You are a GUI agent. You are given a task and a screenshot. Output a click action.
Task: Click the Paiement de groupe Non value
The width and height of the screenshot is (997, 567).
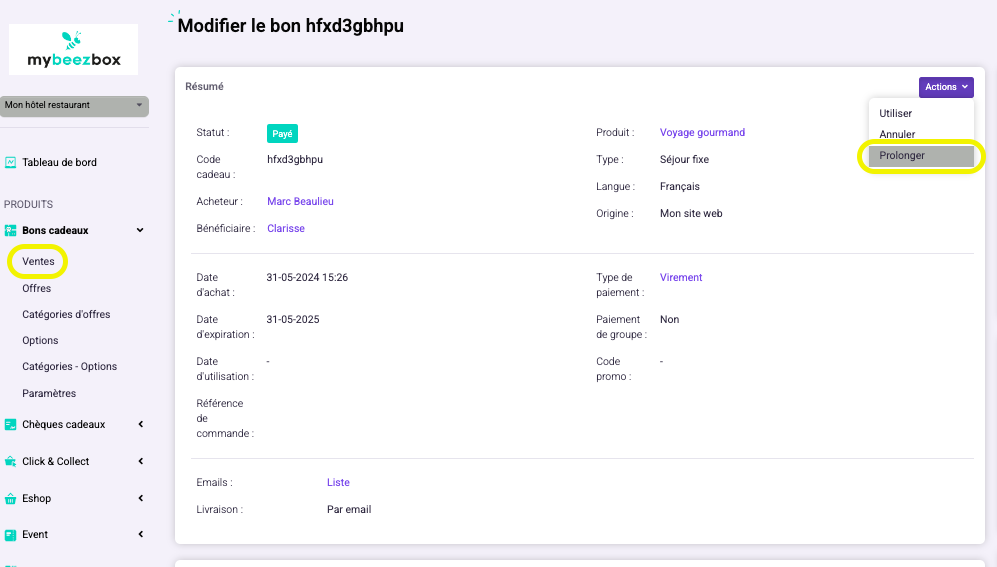coord(670,319)
